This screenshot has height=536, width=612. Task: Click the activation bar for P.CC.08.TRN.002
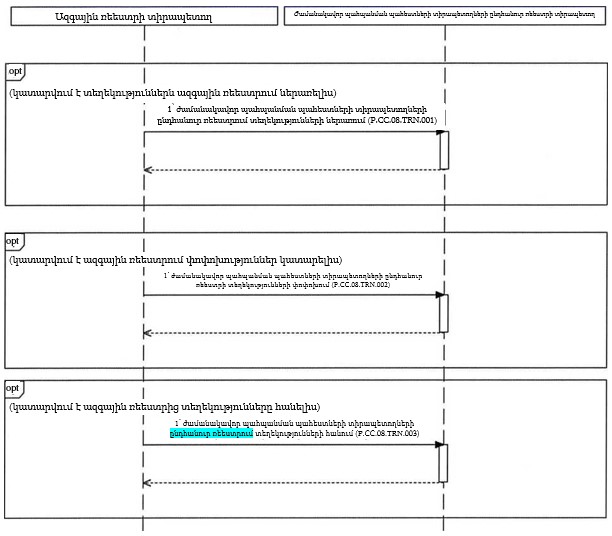tap(443, 312)
